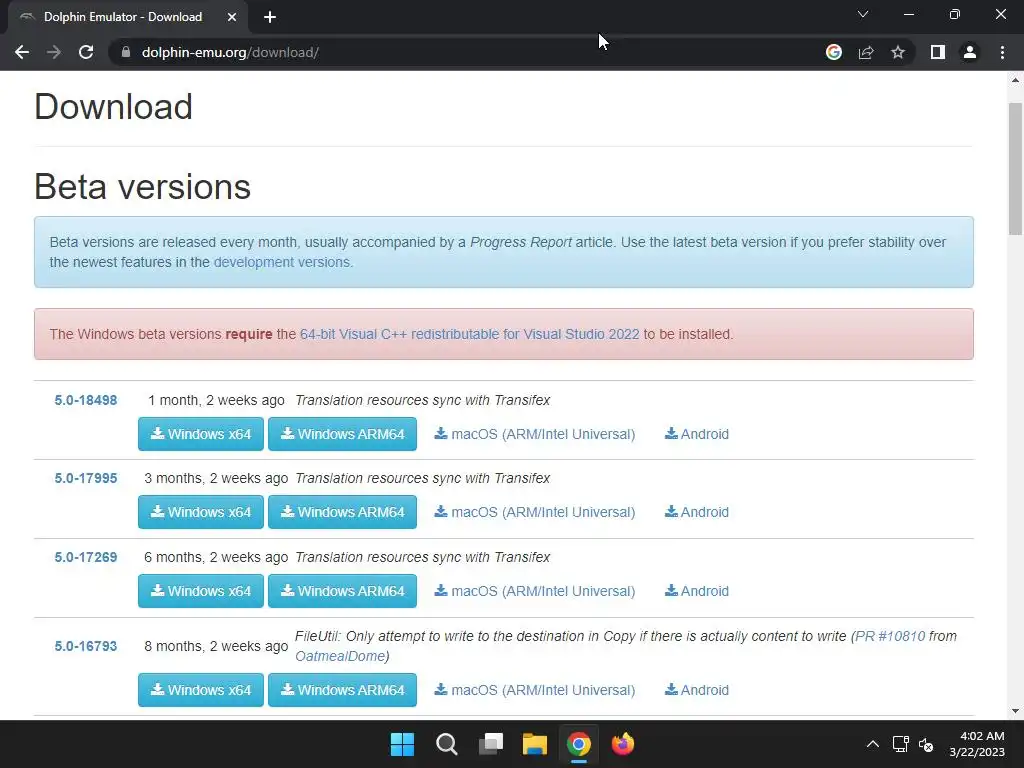This screenshot has width=1024, height=768.
Task: Click the share page icon
Action: (x=866, y=52)
